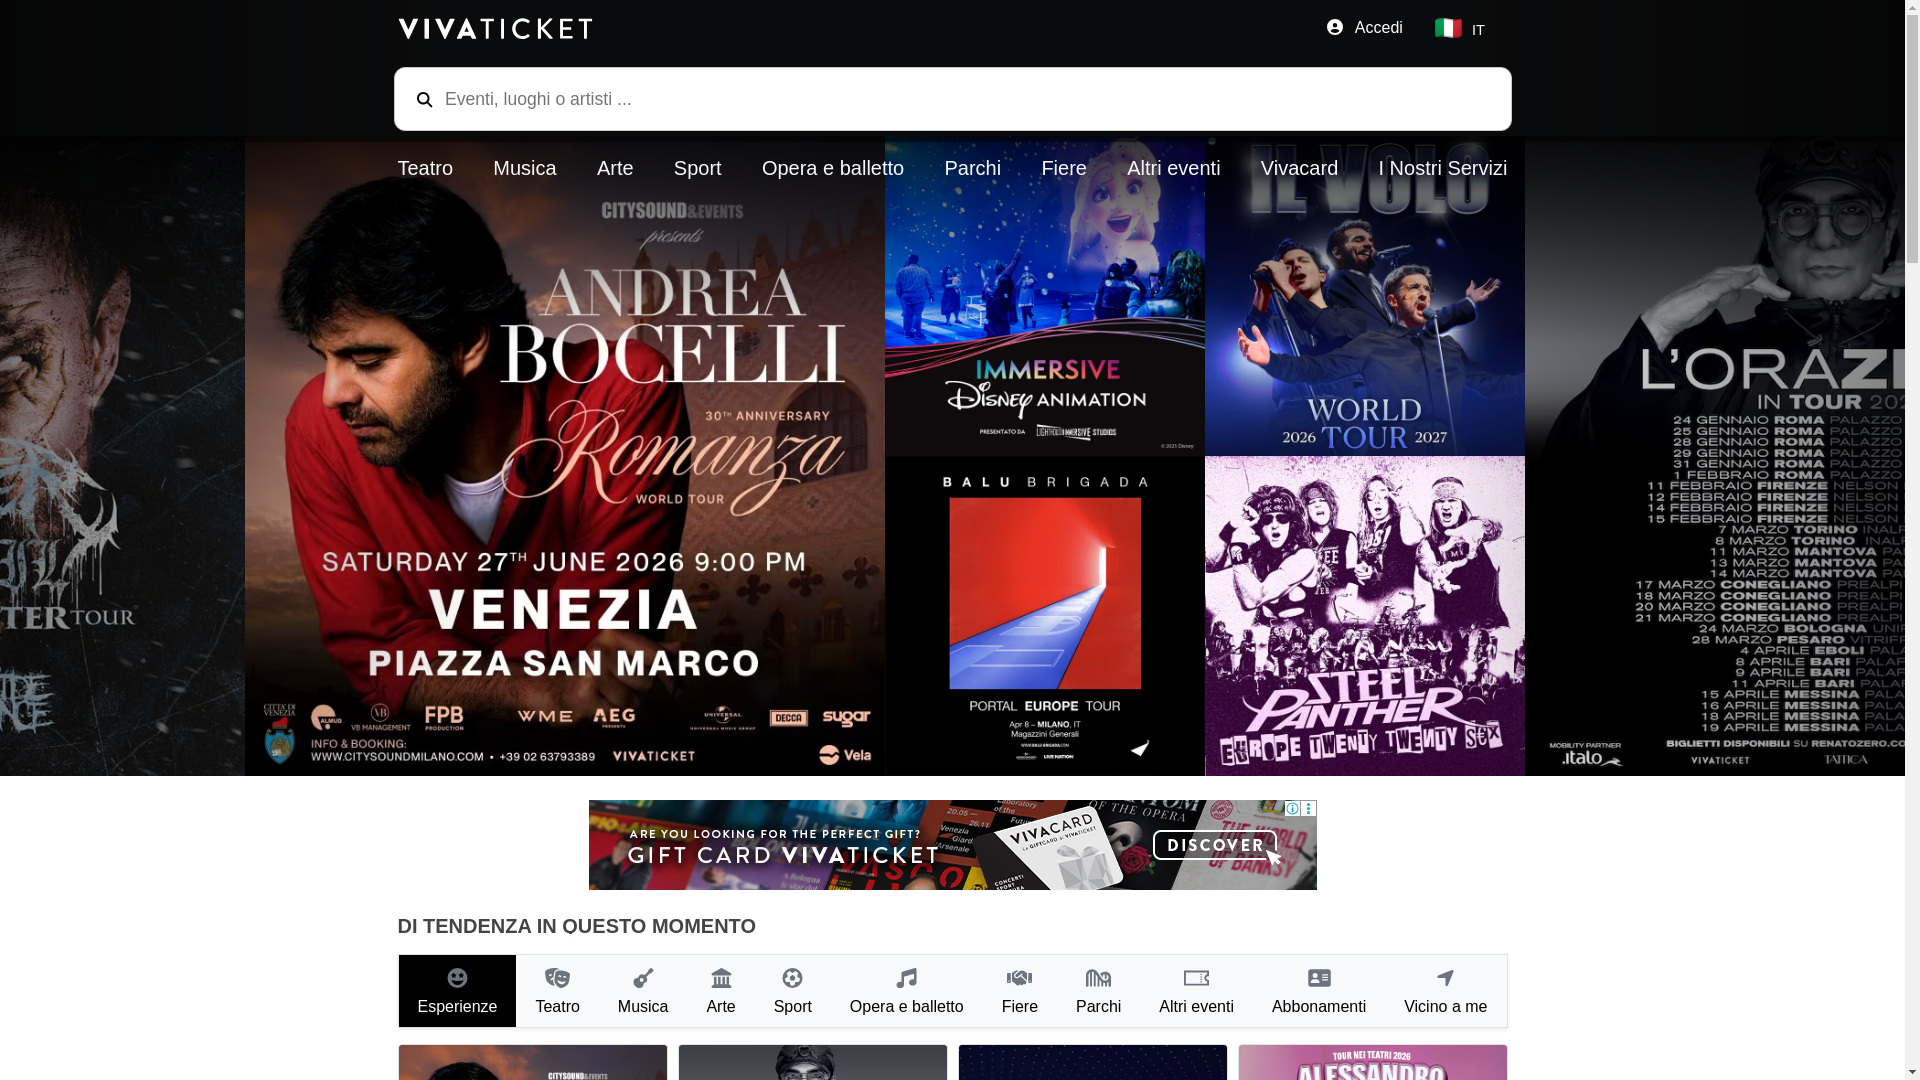1920x1080 pixels.
Task: Open the Opera e balletto top menu
Action: (833, 168)
